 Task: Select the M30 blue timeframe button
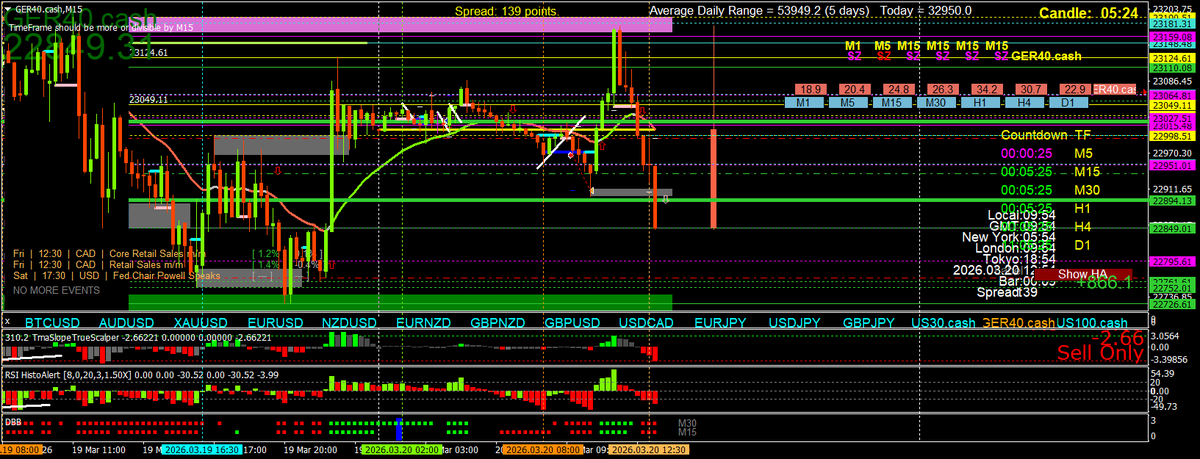pyautogui.click(x=936, y=103)
